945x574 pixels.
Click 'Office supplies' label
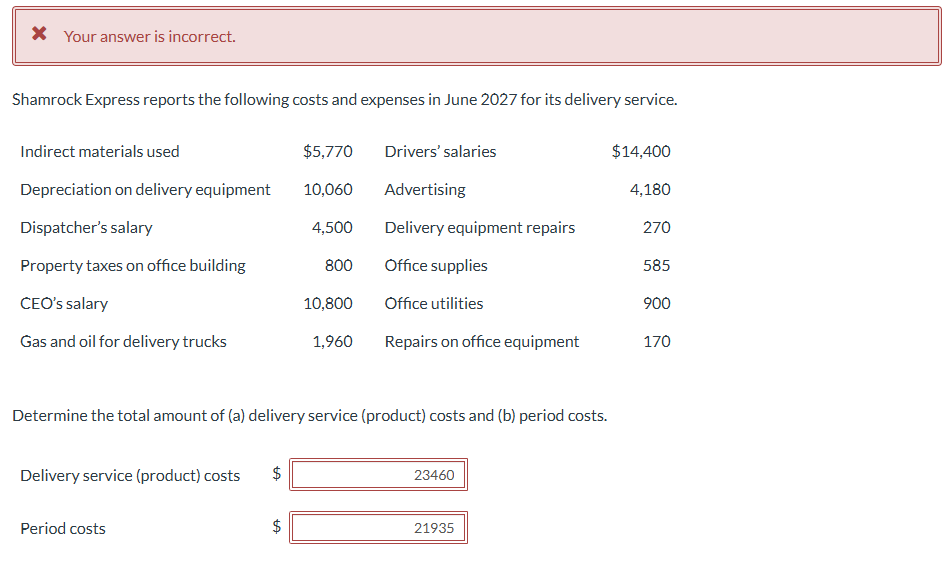pos(436,266)
